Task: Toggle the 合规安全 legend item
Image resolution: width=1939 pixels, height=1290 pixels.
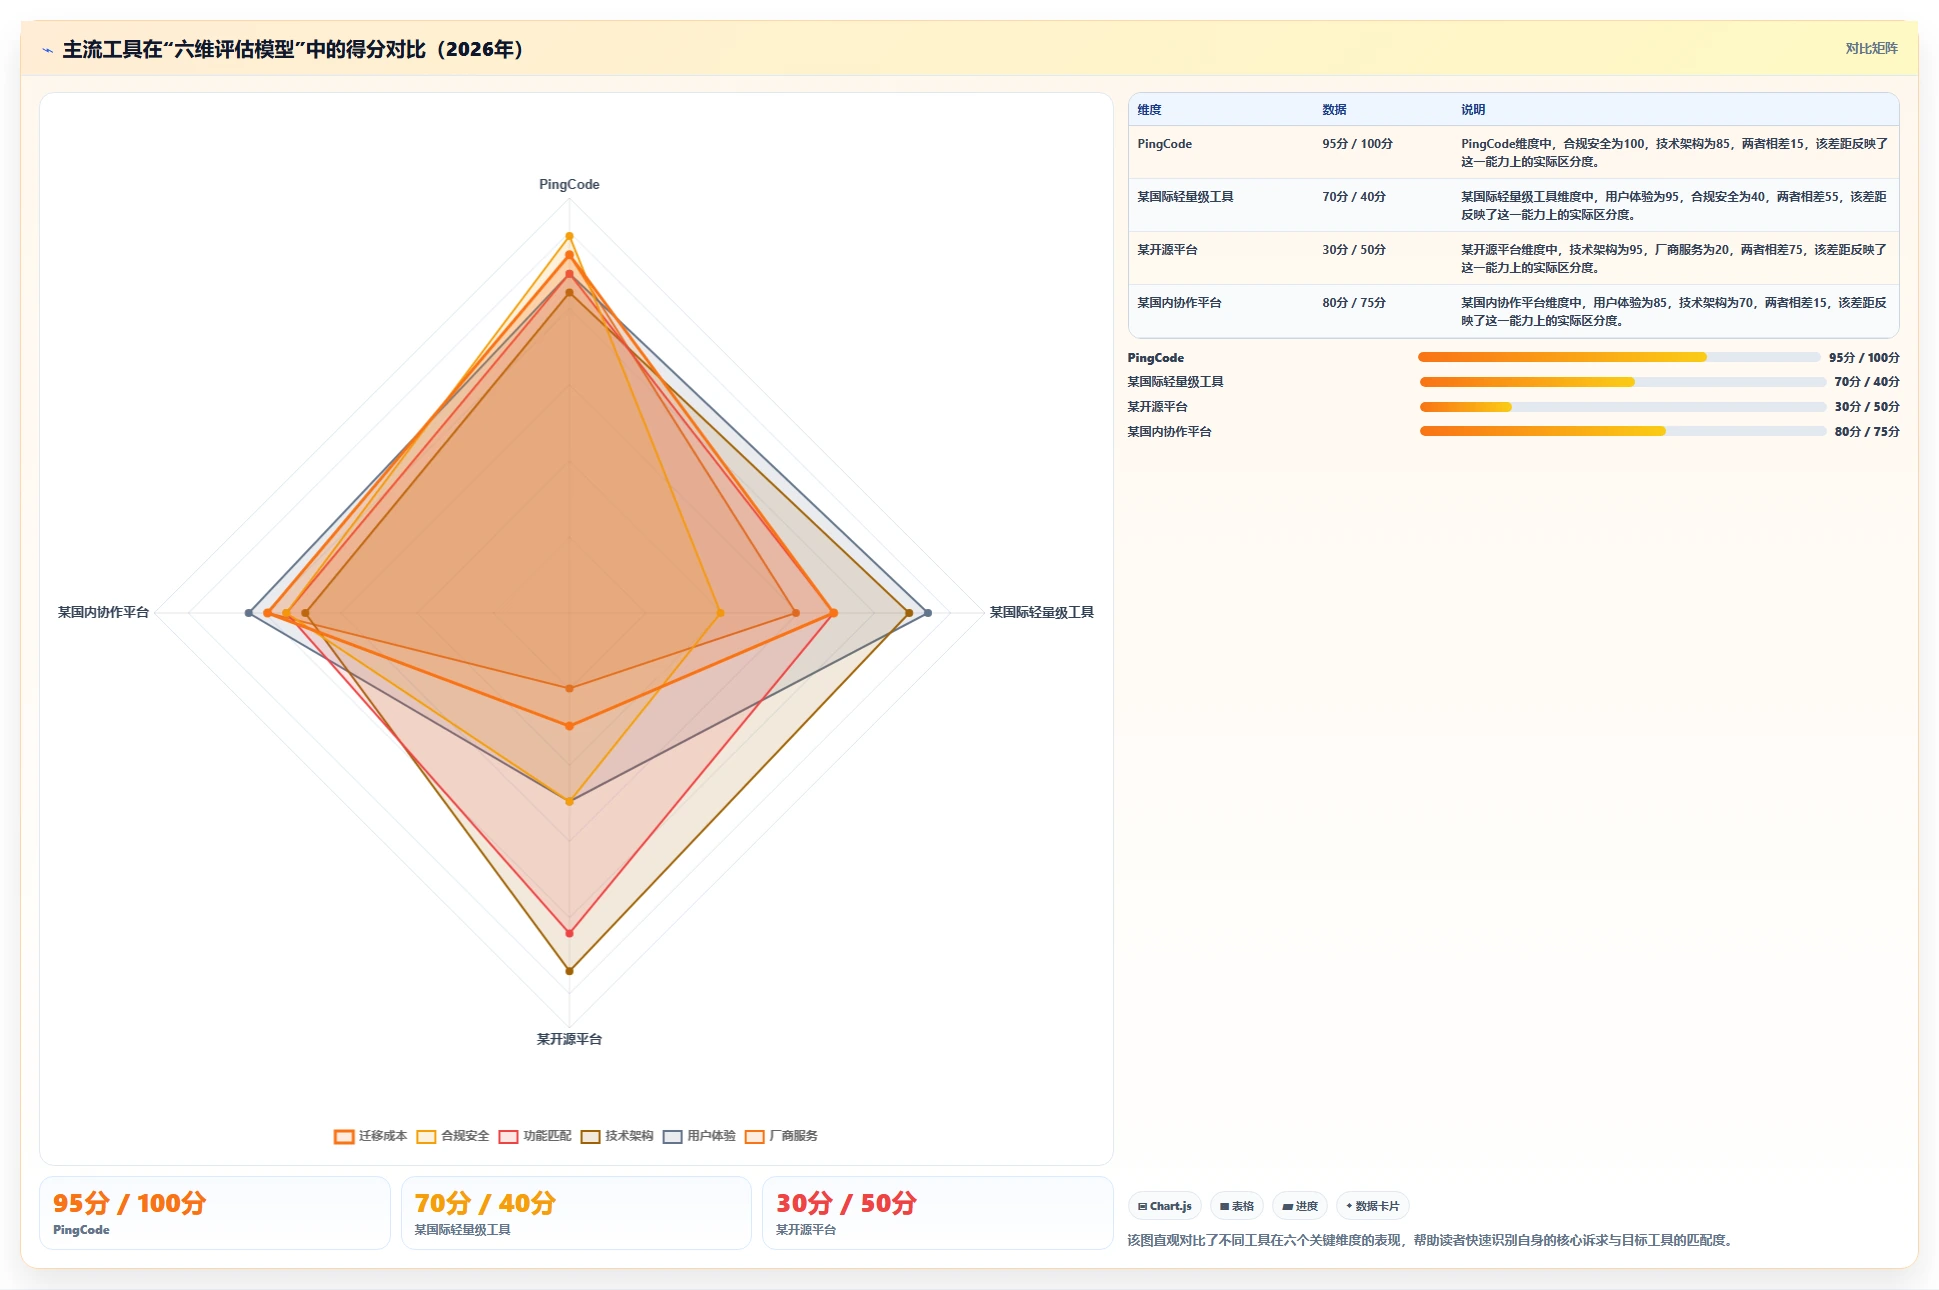Action: coord(453,1136)
